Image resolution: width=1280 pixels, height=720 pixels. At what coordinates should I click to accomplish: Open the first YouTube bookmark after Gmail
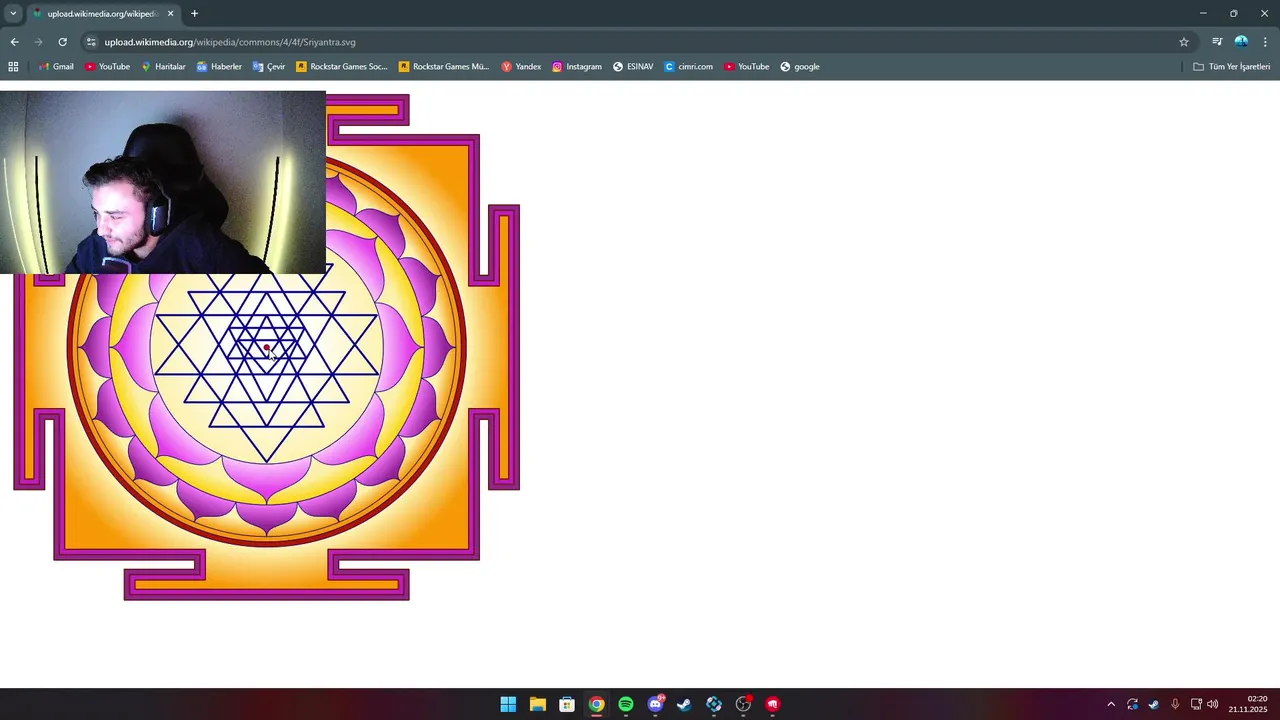tap(107, 67)
